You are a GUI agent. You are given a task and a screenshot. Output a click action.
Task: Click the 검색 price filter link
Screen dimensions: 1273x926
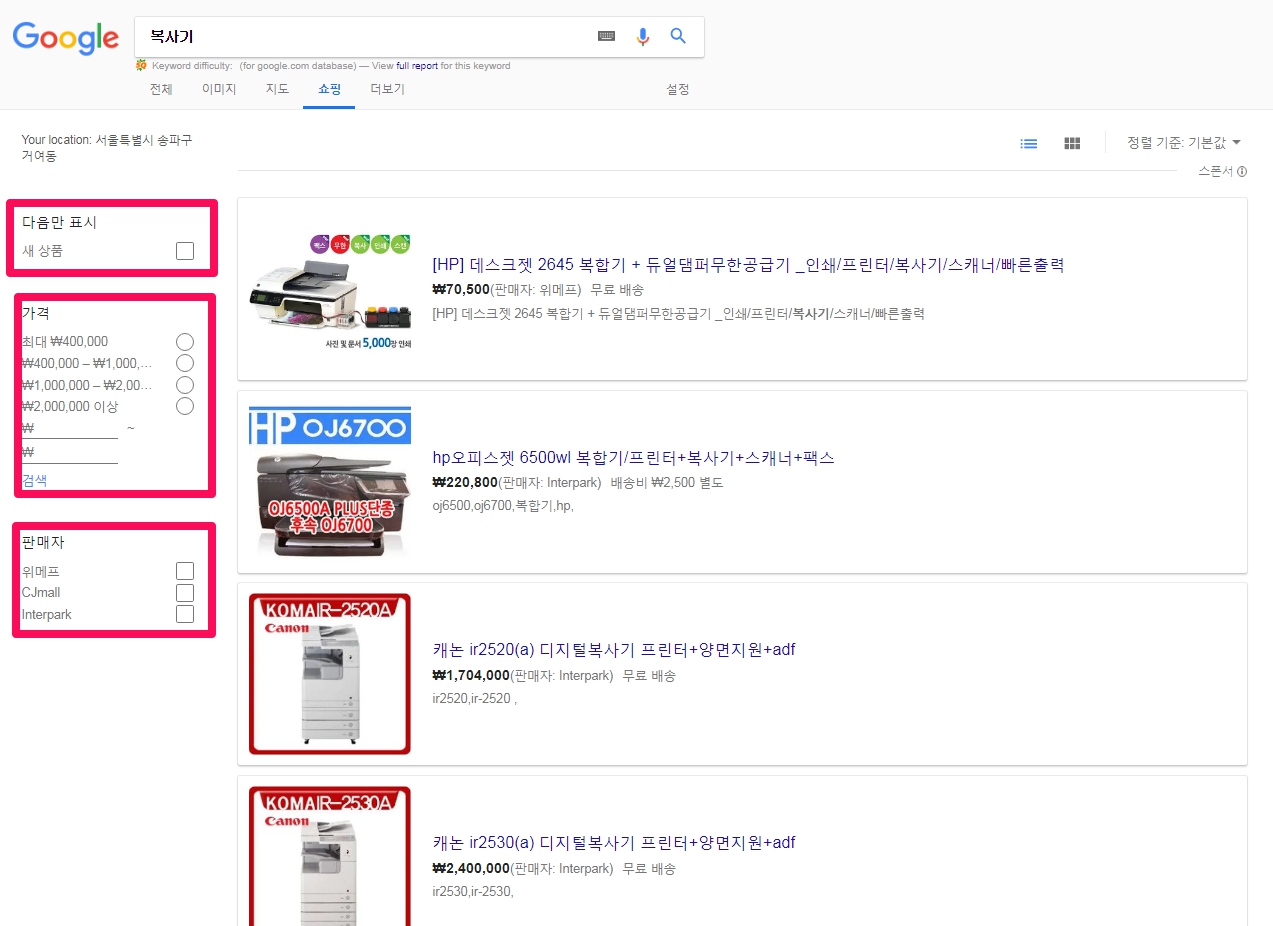pos(34,480)
